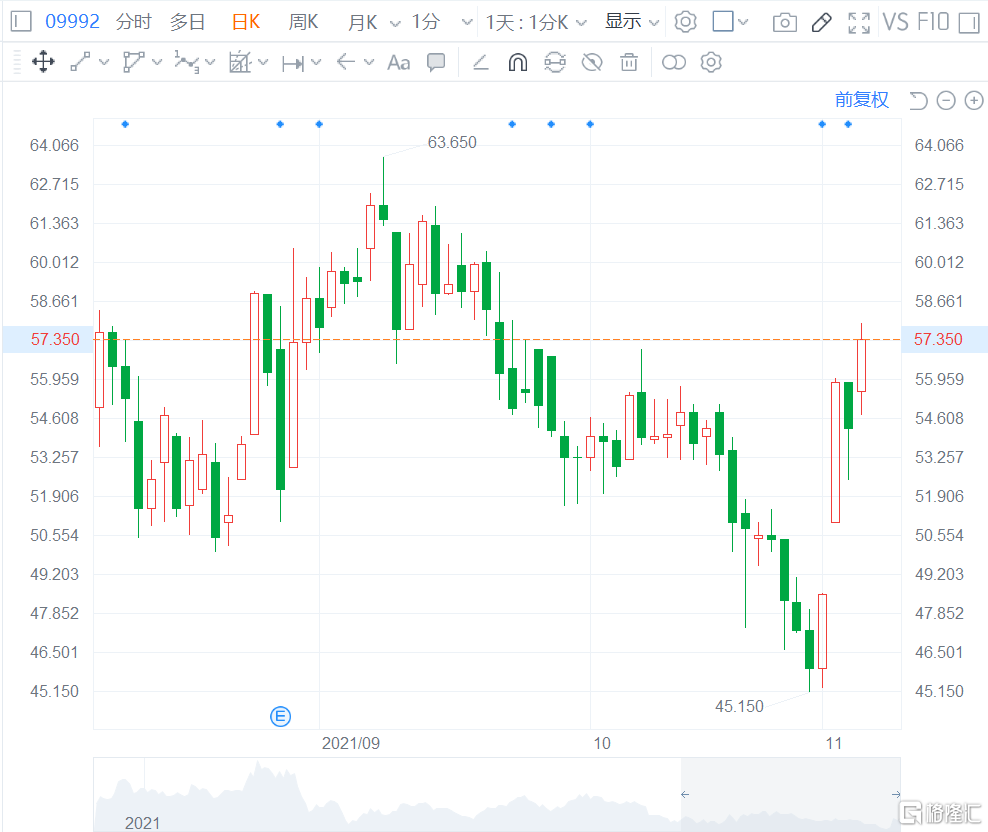The image size is (988, 832).
Task: Toggle hide drawings eye icon
Action: click(x=592, y=63)
